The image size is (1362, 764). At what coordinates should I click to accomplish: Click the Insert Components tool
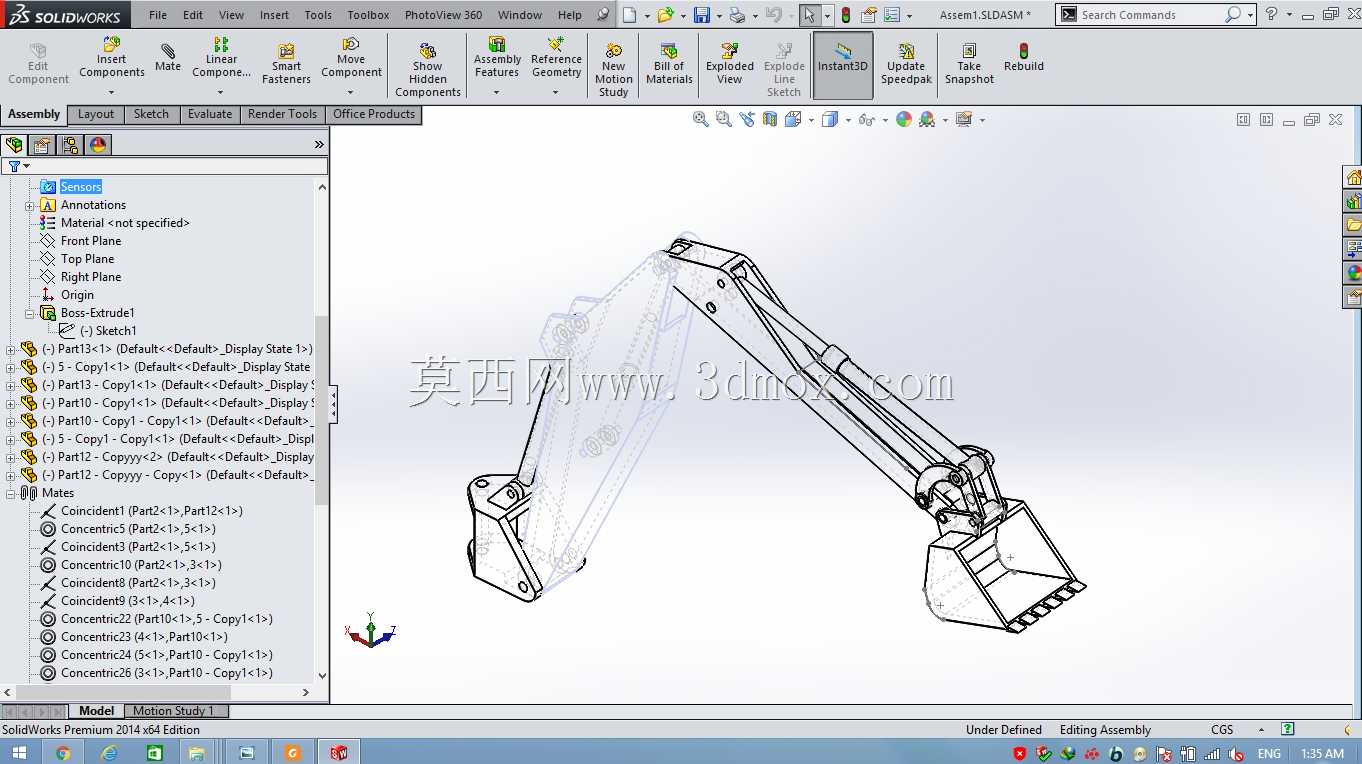click(x=112, y=58)
